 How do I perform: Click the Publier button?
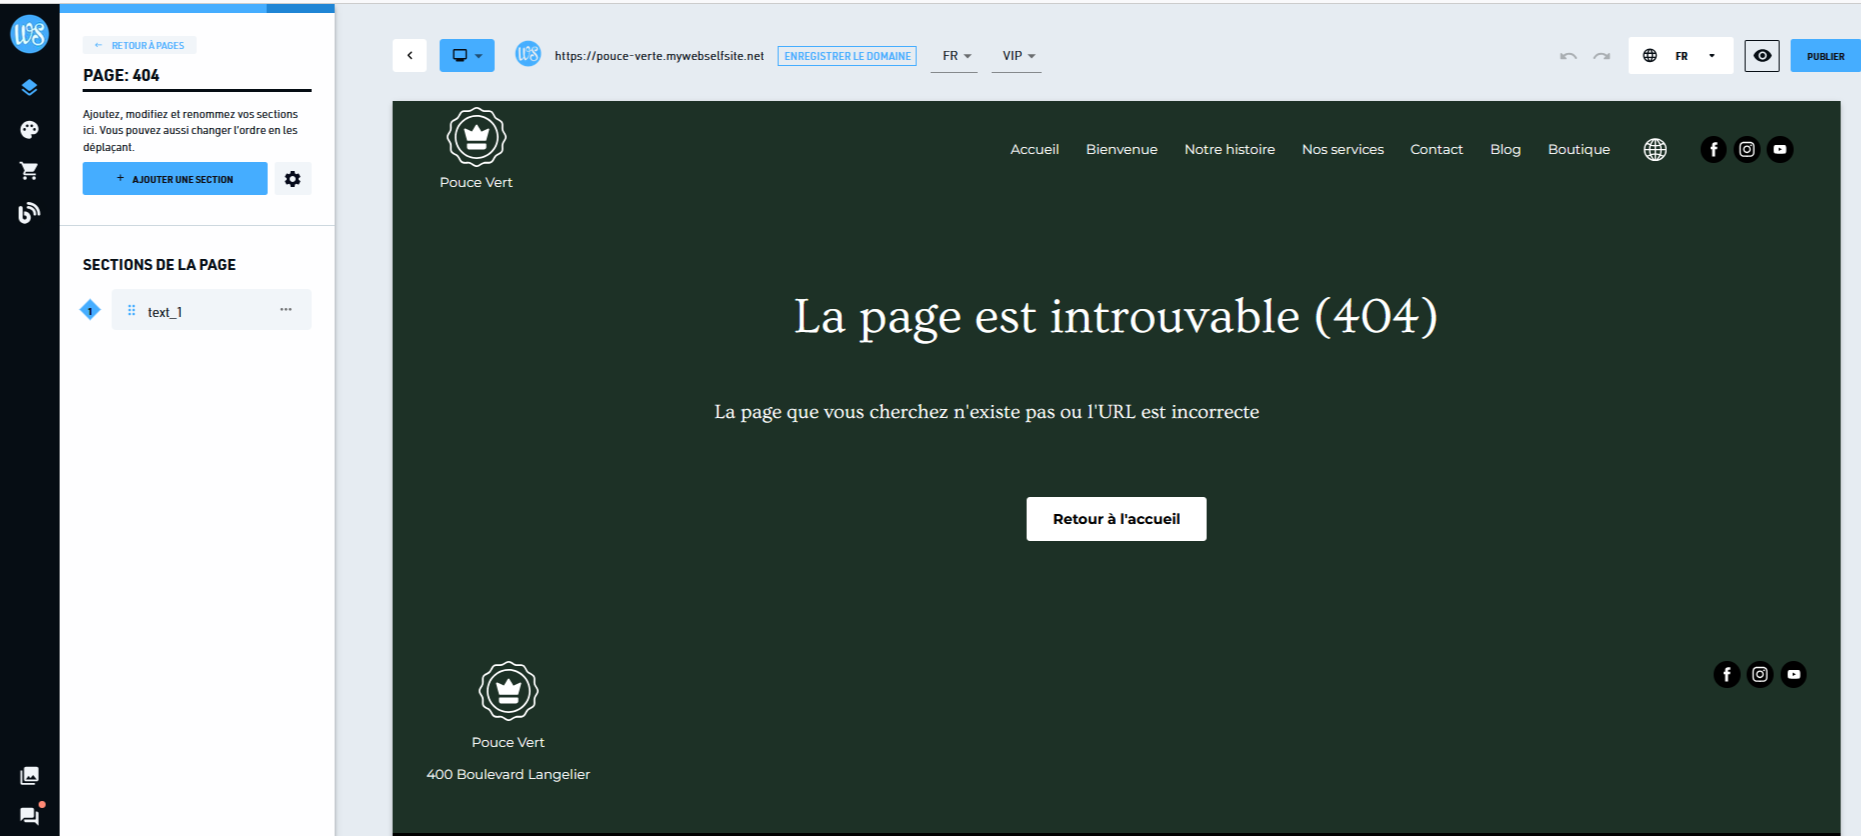tap(1825, 56)
